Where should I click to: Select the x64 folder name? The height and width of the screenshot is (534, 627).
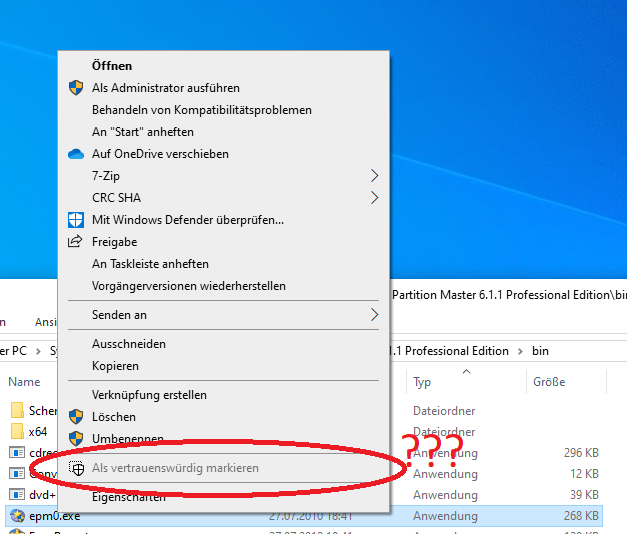[x=38, y=432]
